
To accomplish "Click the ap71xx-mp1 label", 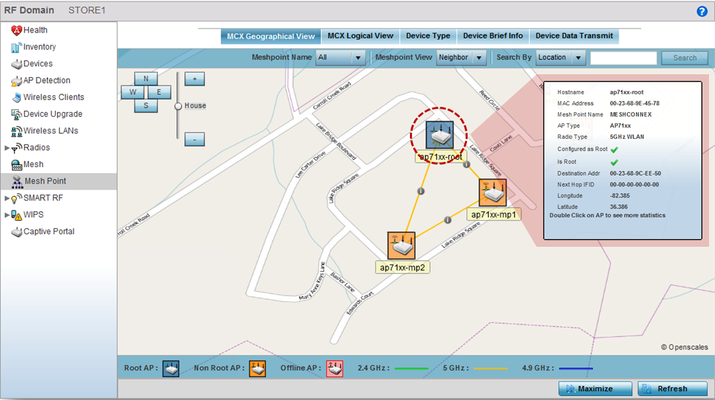I will tap(493, 214).
